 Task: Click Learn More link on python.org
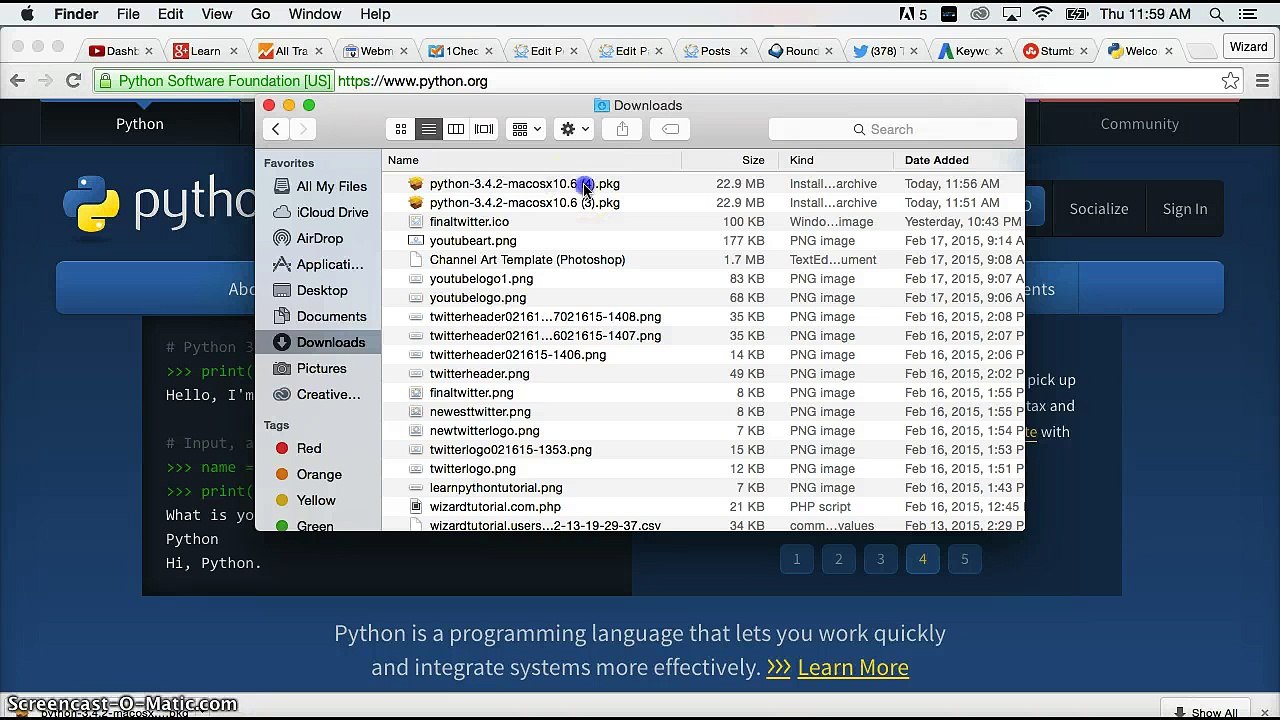click(853, 667)
